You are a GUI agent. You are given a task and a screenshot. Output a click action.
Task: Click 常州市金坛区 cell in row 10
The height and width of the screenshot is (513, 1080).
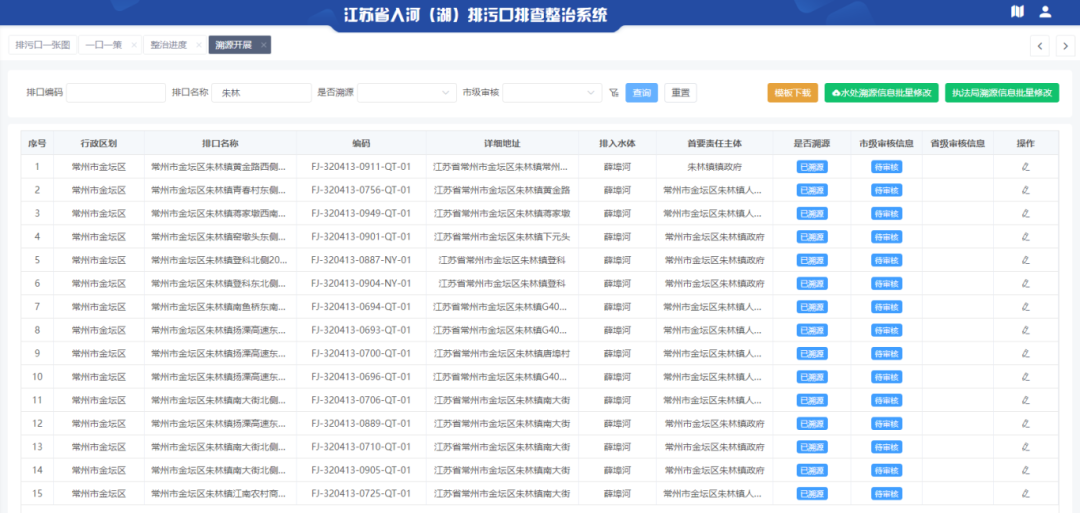[99, 377]
